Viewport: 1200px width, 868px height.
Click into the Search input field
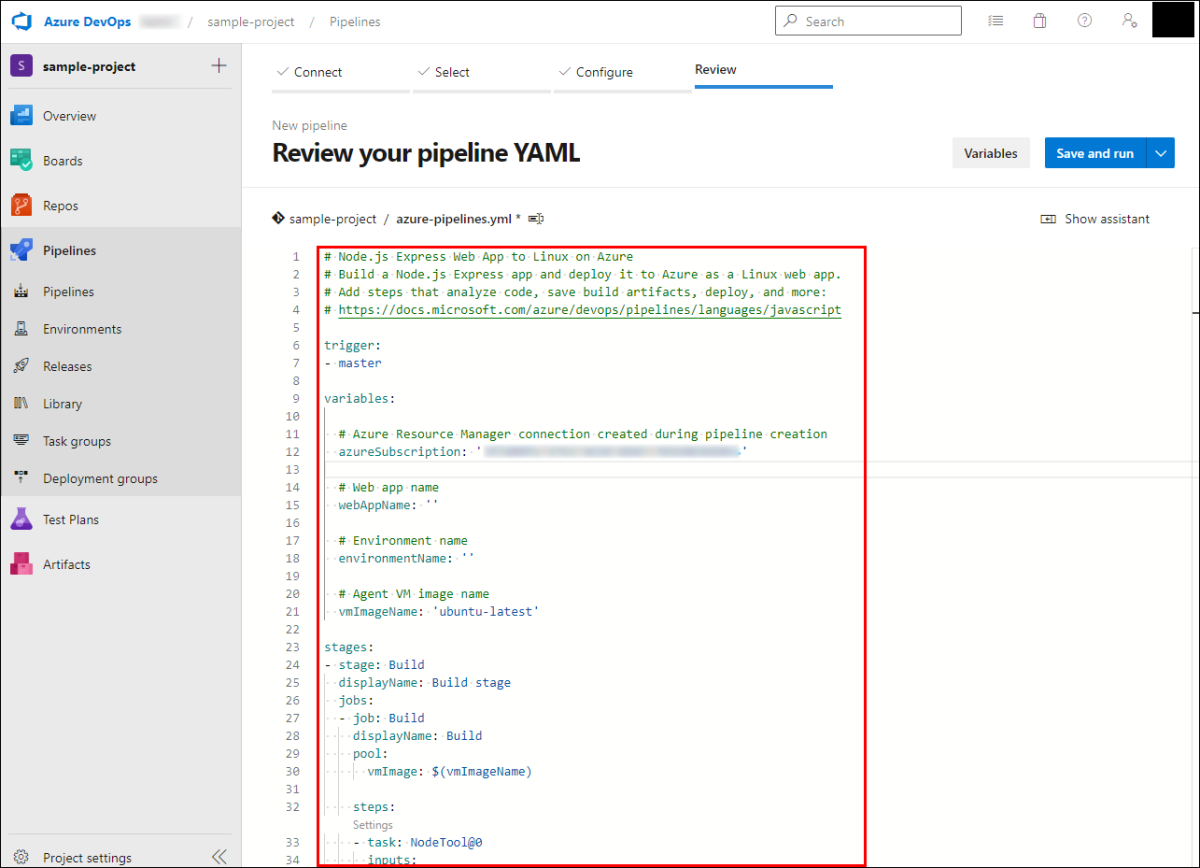click(x=868, y=21)
